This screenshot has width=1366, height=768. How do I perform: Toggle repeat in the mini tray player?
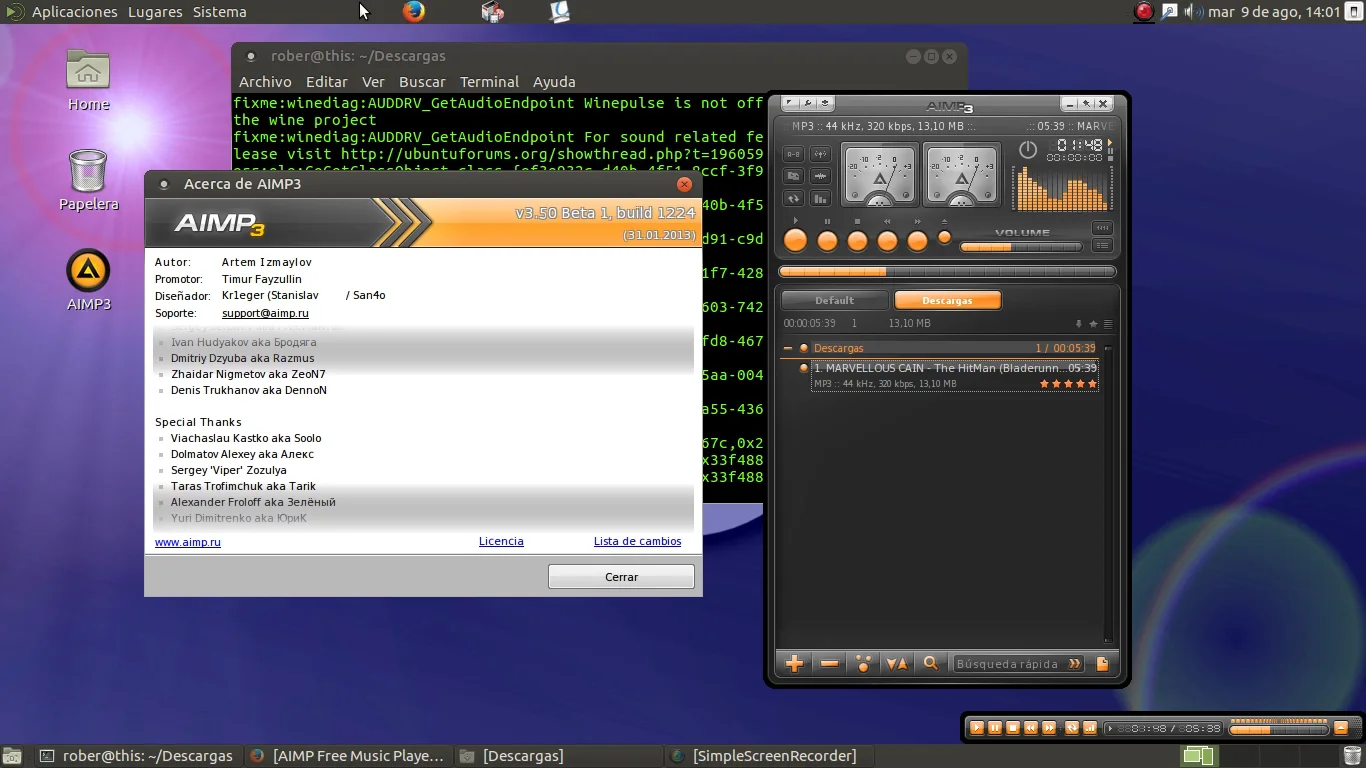click(x=1072, y=728)
